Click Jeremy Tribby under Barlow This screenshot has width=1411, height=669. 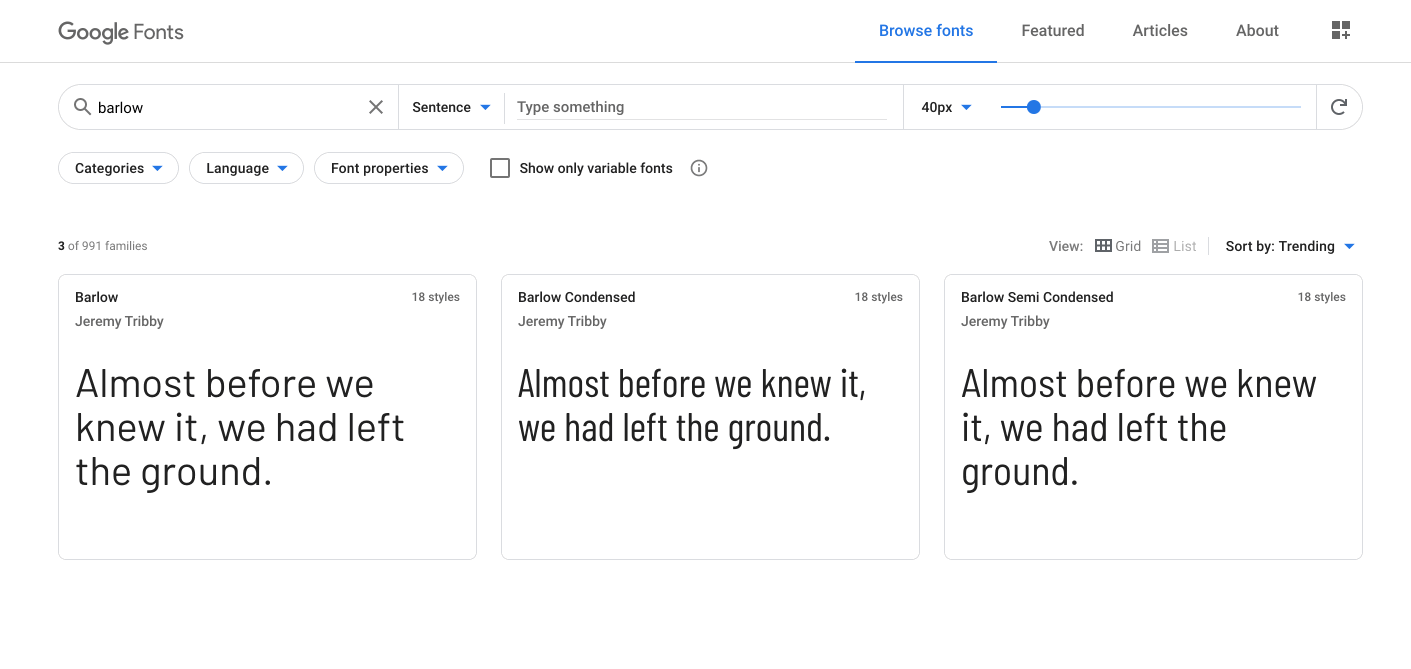(x=119, y=321)
